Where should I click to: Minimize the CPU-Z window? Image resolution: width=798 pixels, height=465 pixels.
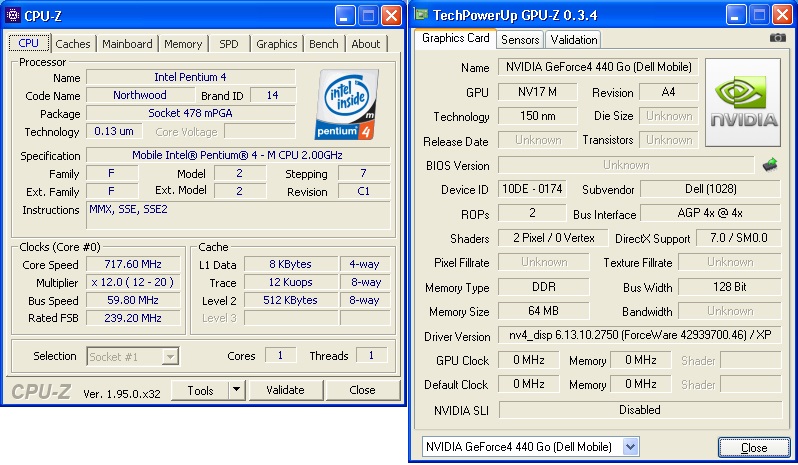pyautogui.click(x=345, y=16)
